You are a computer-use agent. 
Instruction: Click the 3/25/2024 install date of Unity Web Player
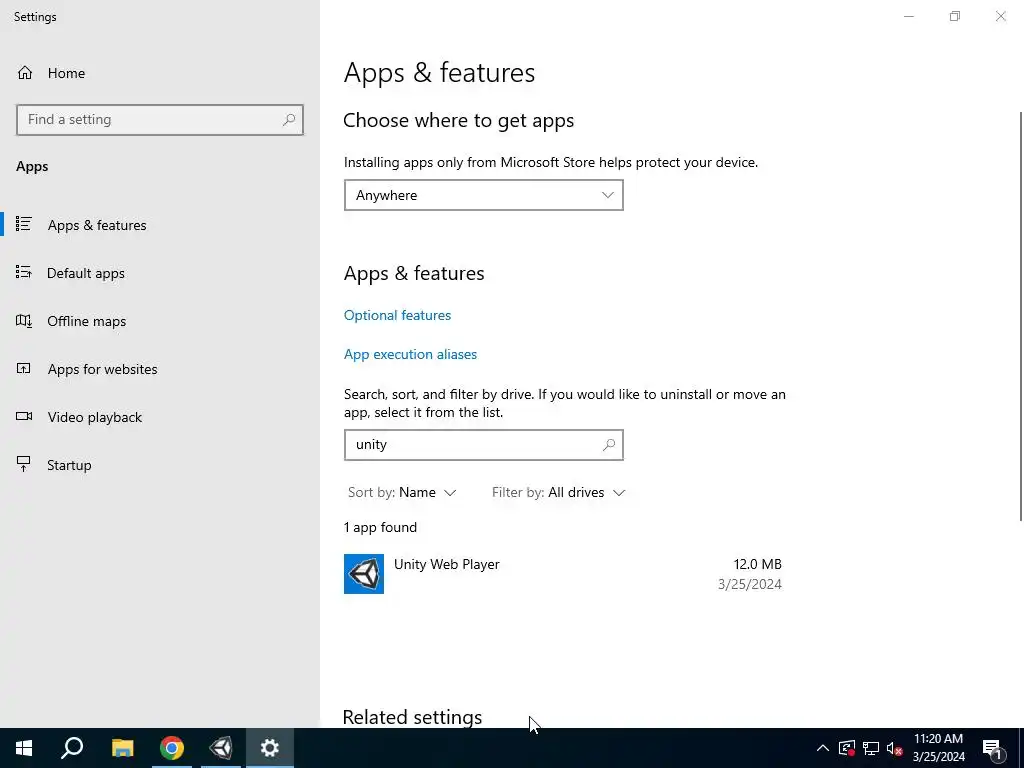click(x=750, y=584)
